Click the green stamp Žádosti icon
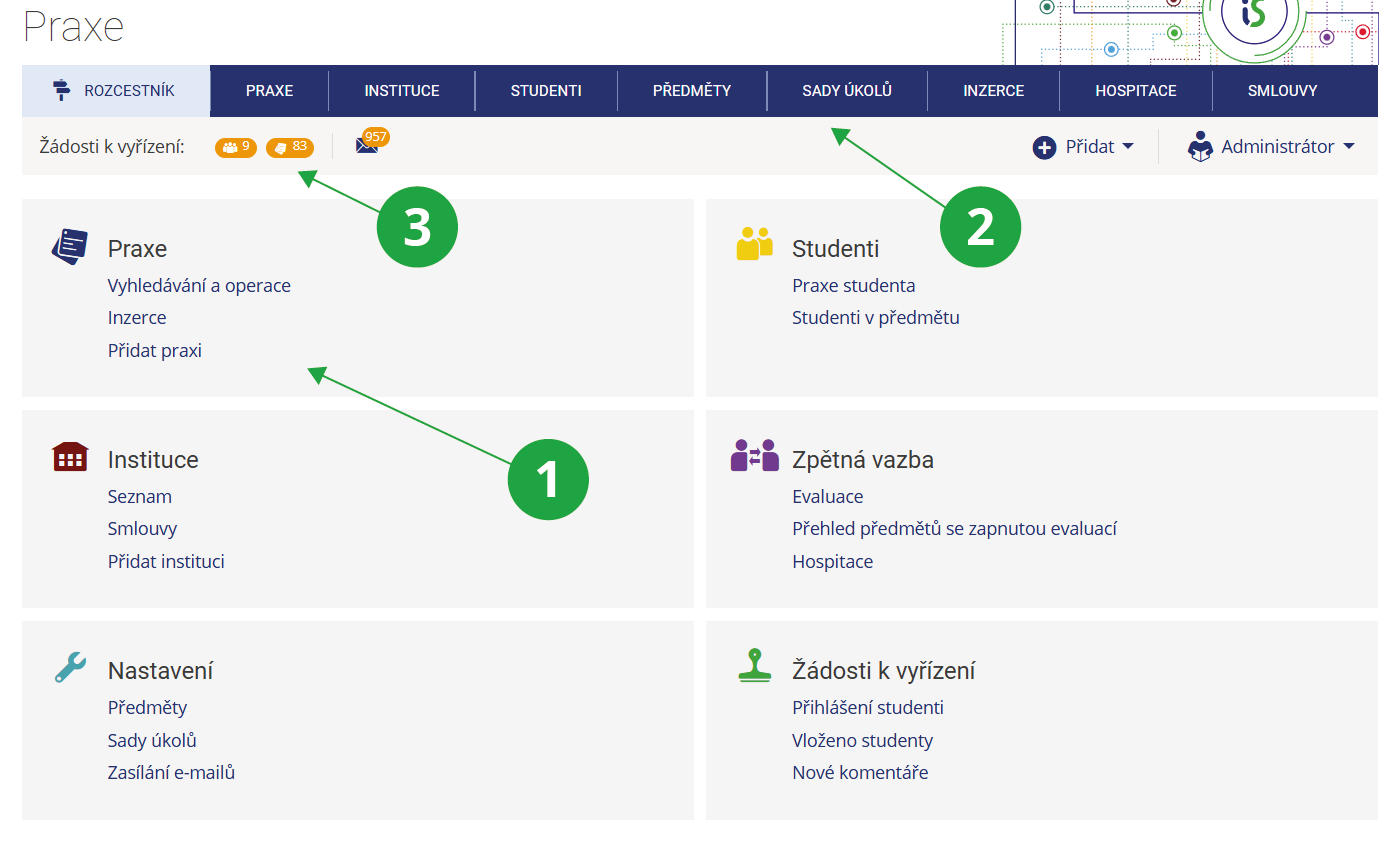The image size is (1398, 858). coord(755,666)
